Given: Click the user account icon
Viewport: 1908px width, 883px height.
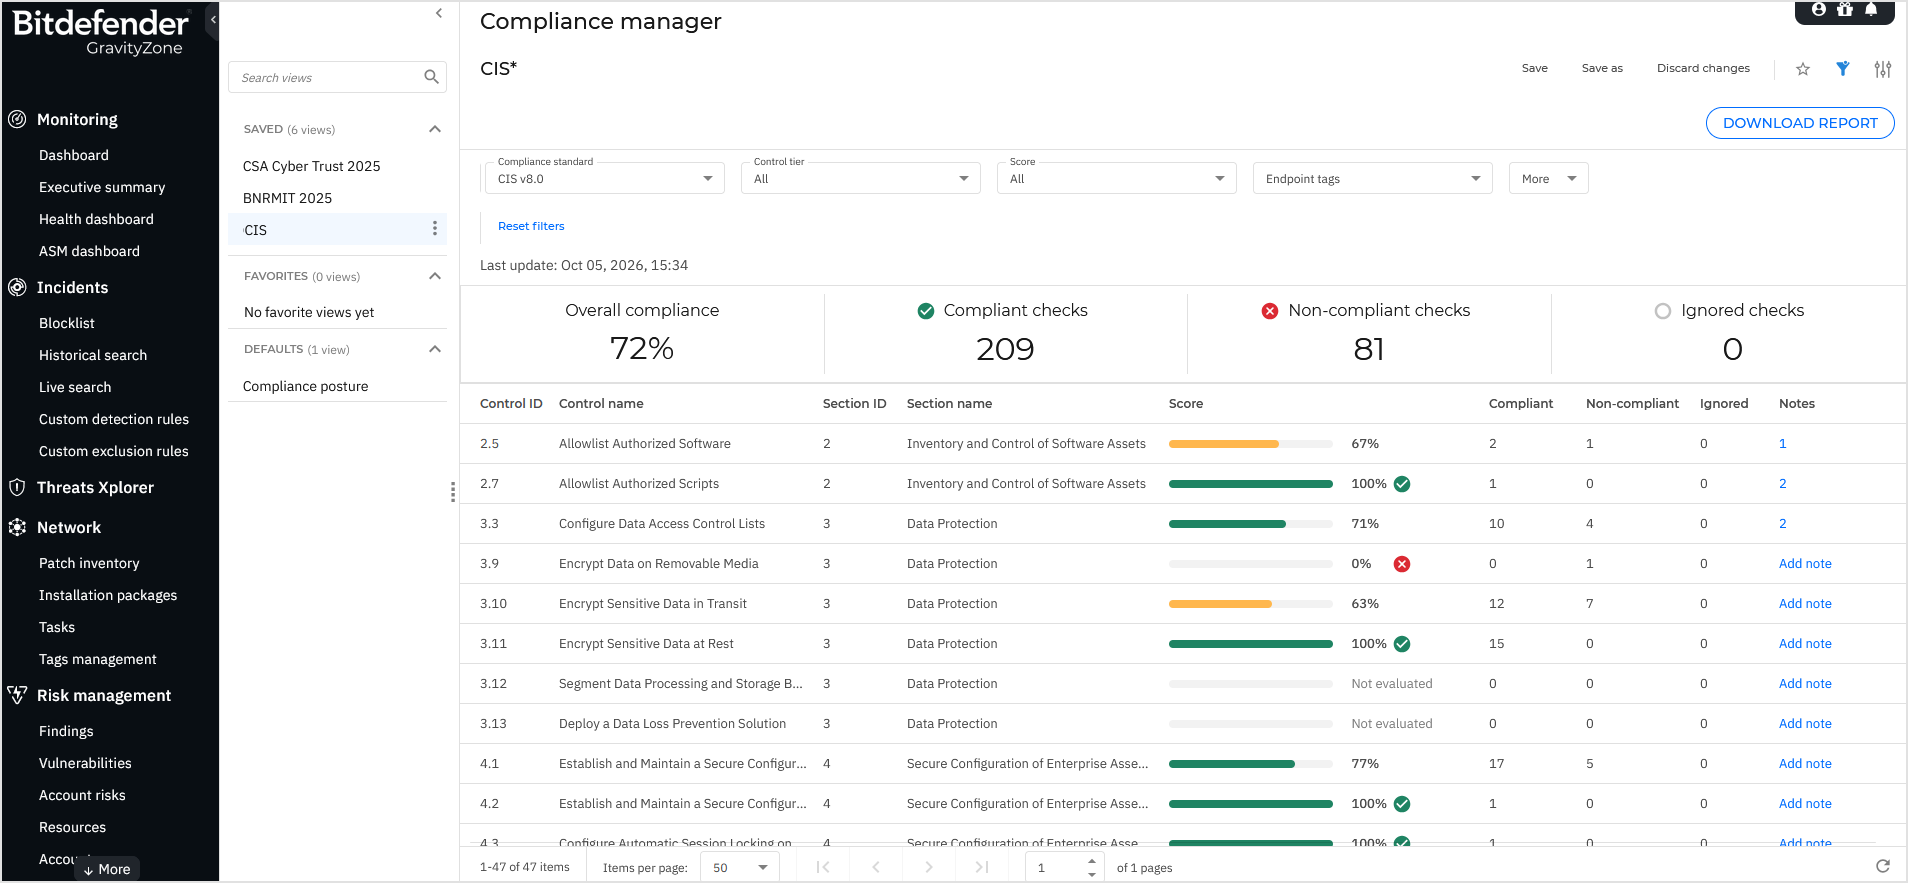Looking at the screenshot, I should (x=1819, y=9).
